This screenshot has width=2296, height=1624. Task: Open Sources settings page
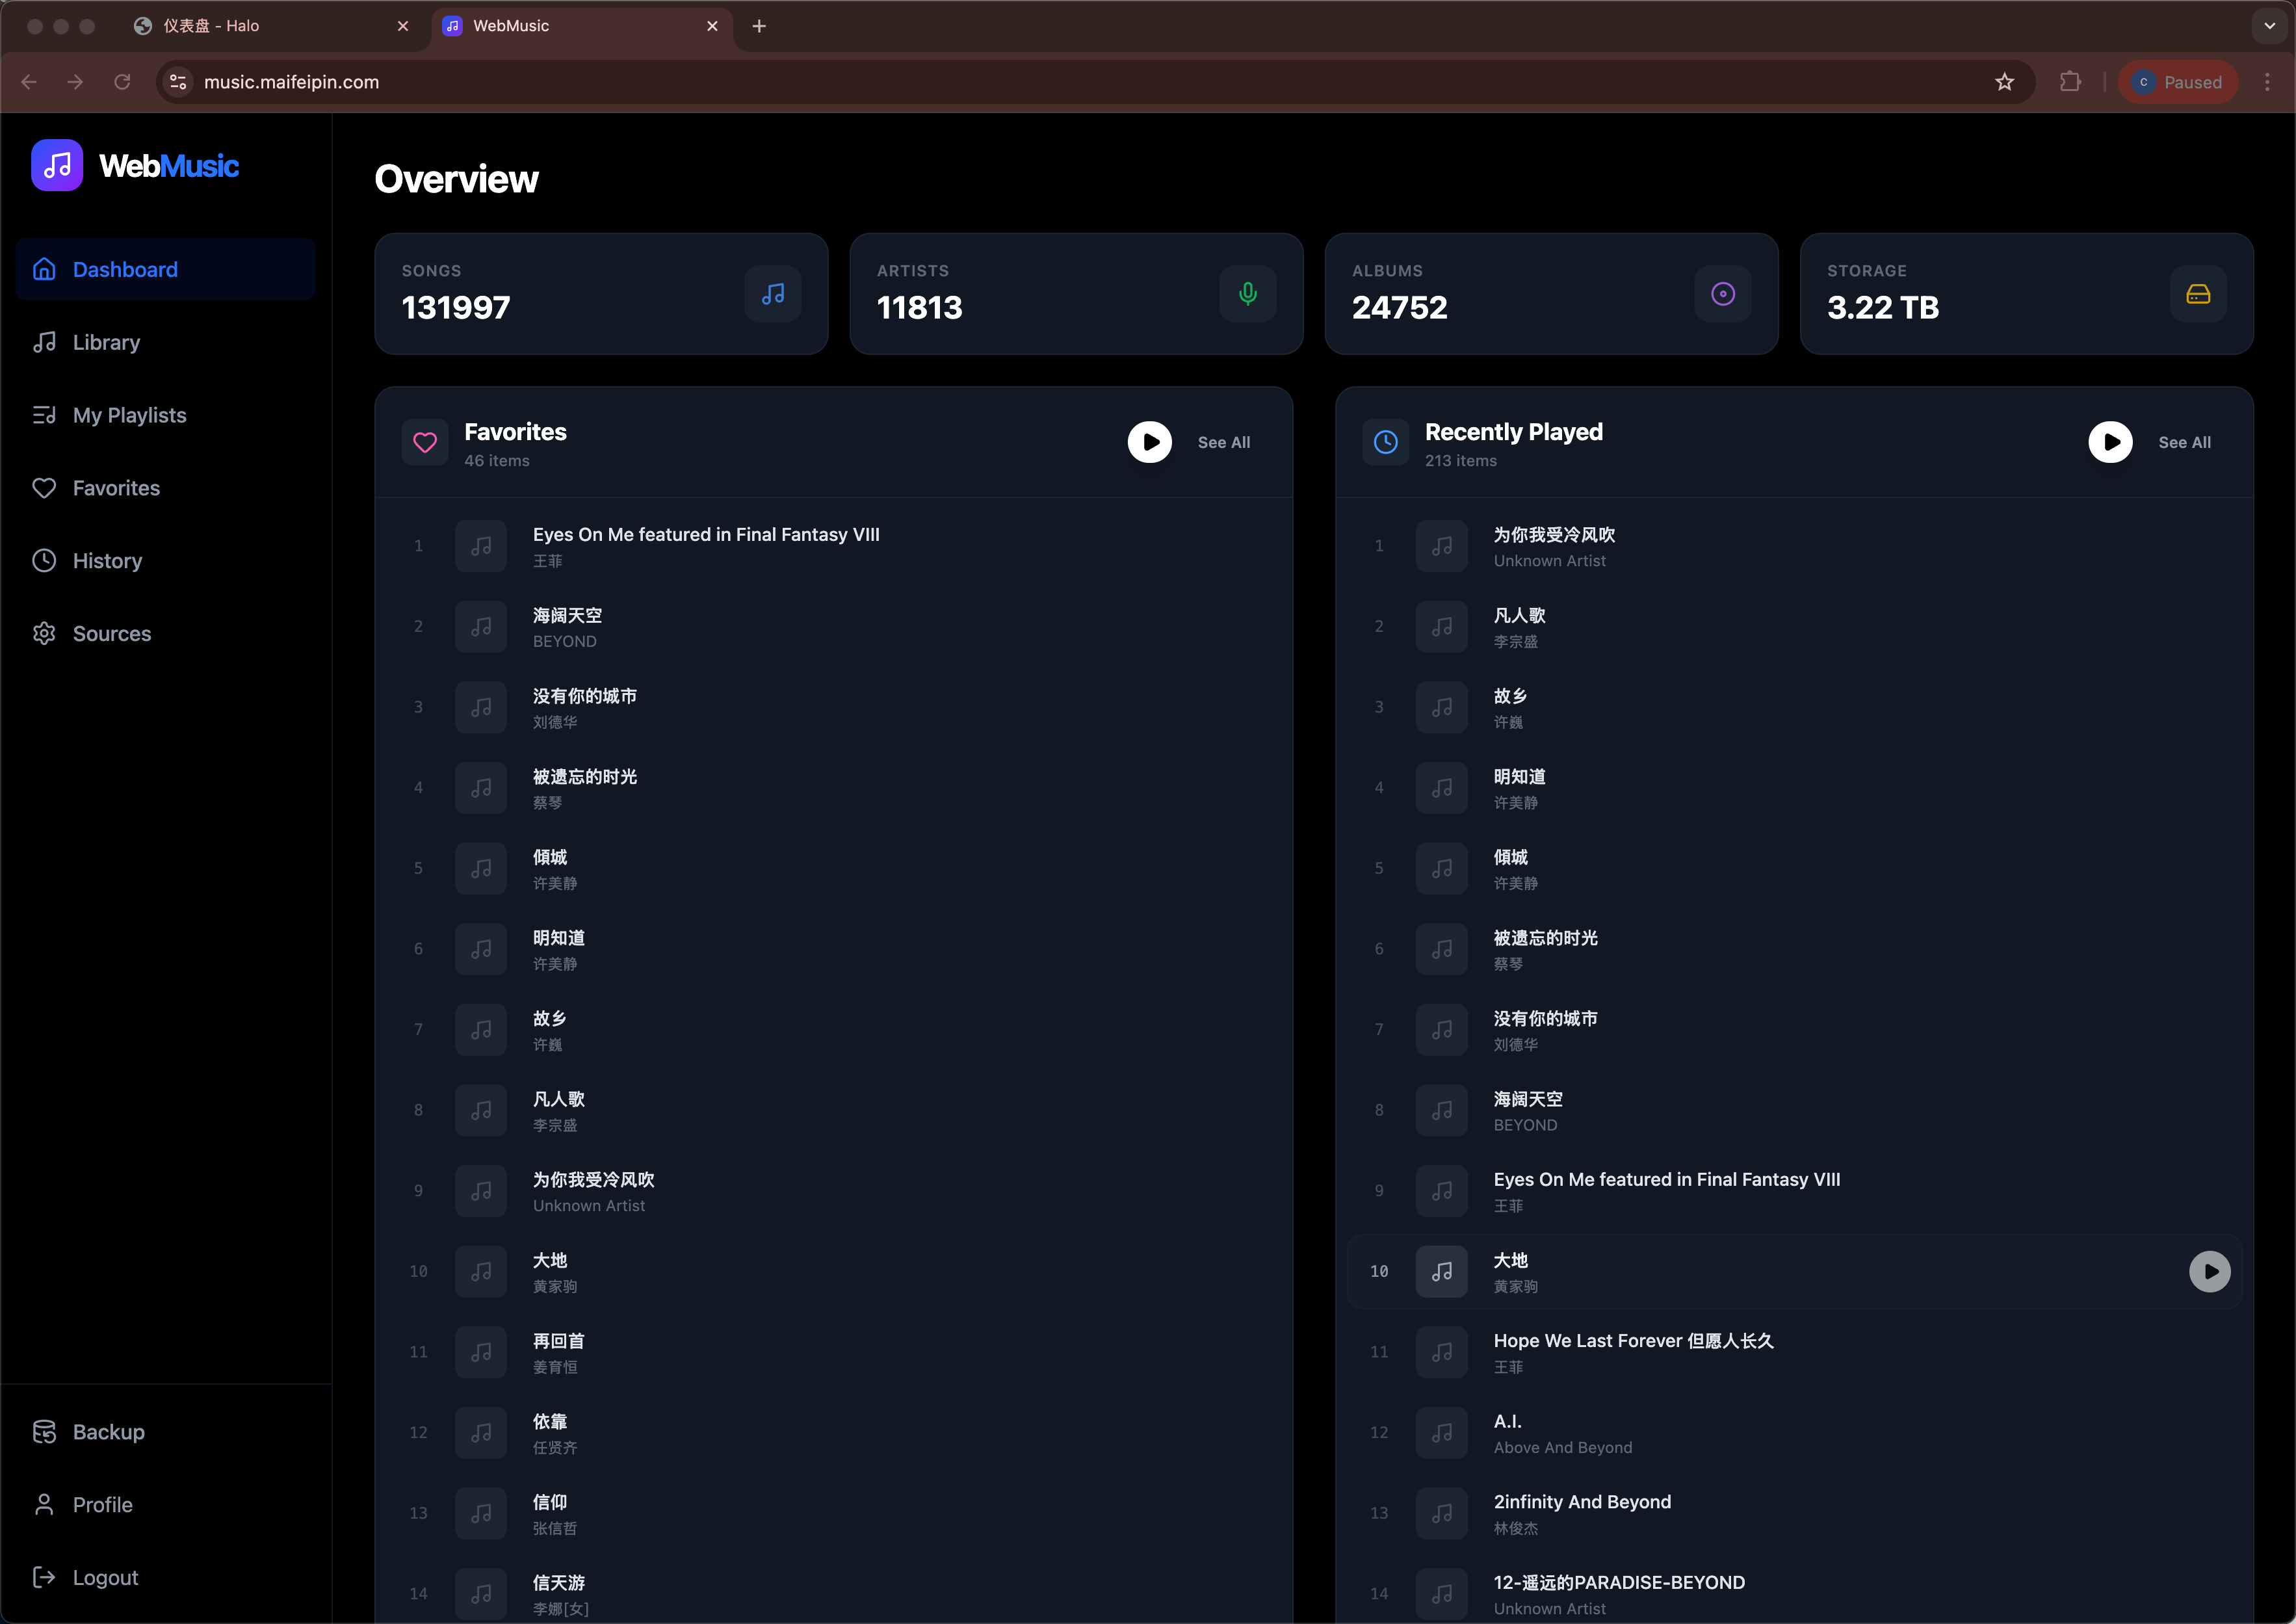[x=111, y=634]
